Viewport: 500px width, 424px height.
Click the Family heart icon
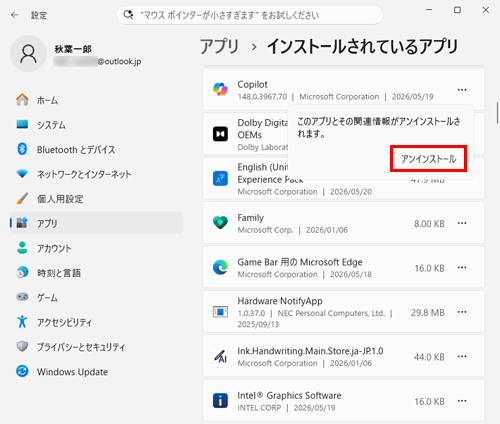pos(220,223)
